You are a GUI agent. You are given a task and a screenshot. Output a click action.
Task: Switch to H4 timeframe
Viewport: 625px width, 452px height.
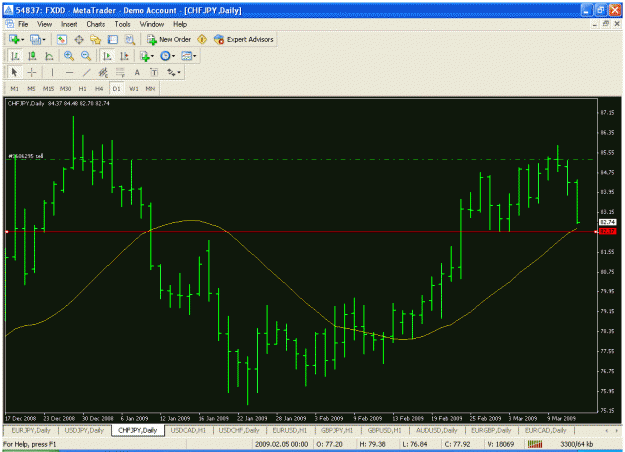tap(99, 89)
